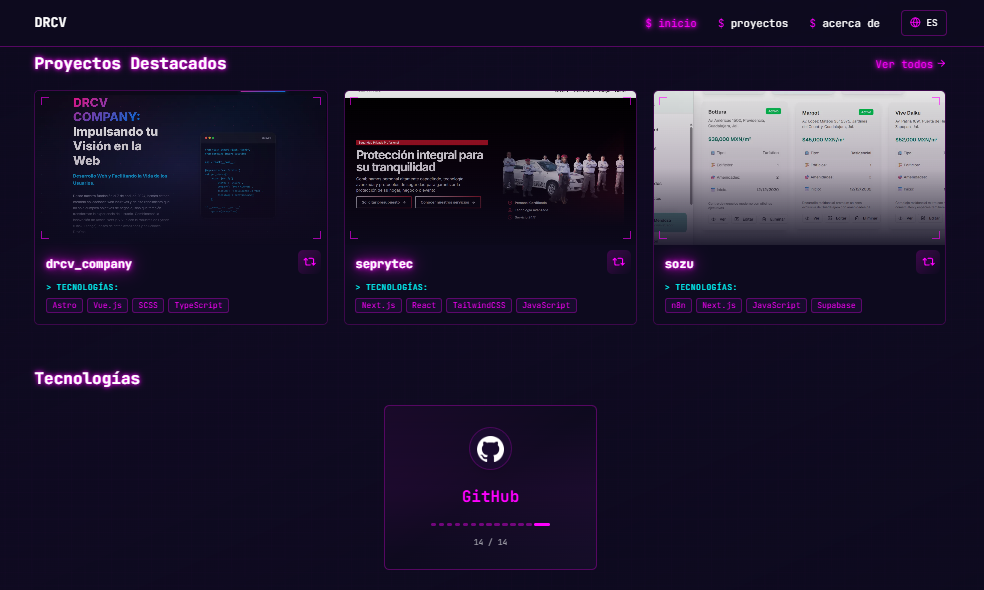
Task: Open the sozu project preview image
Action: pyautogui.click(x=799, y=166)
